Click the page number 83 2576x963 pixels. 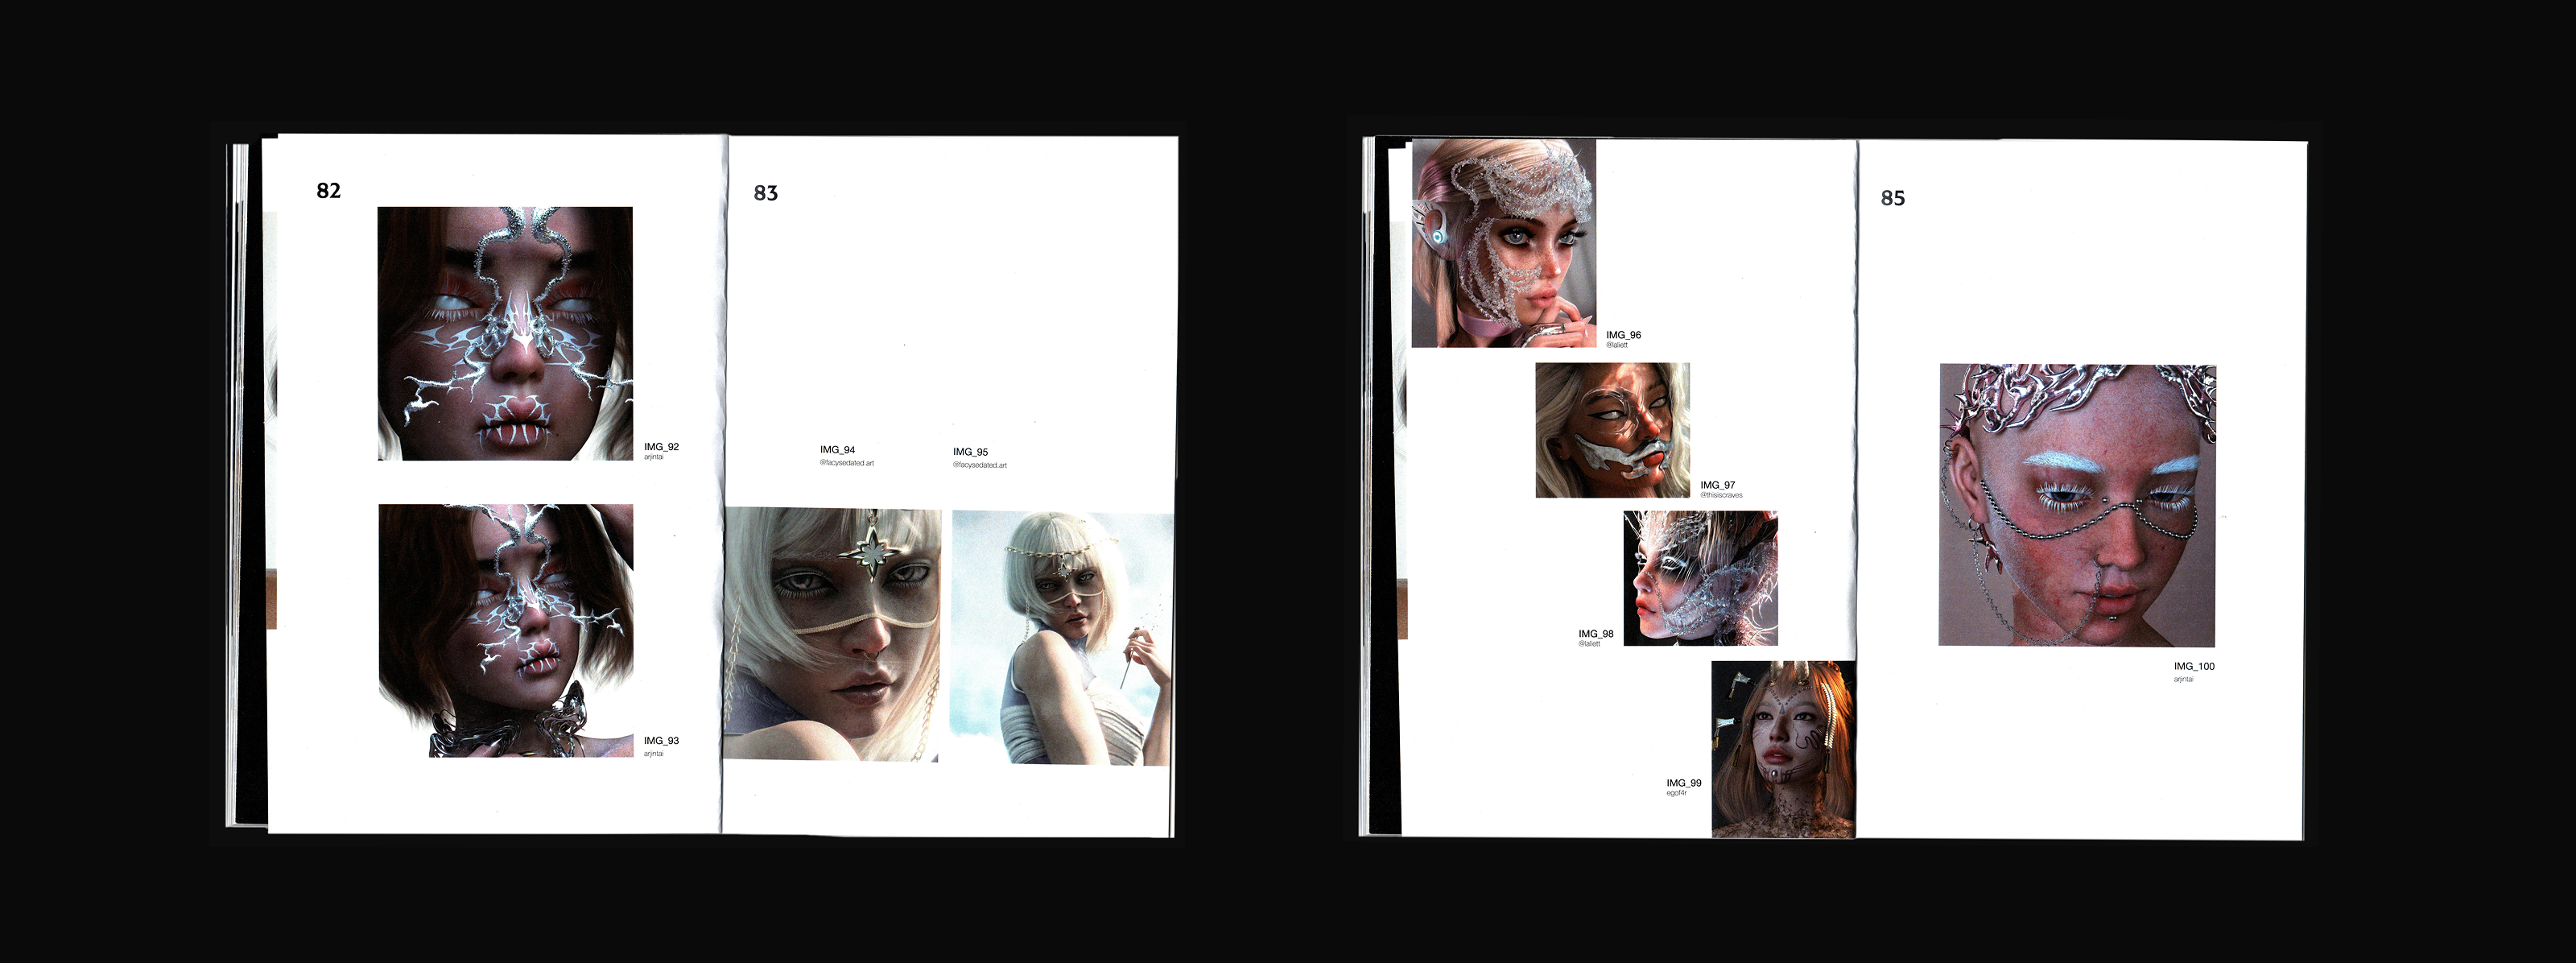pyautogui.click(x=765, y=193)
